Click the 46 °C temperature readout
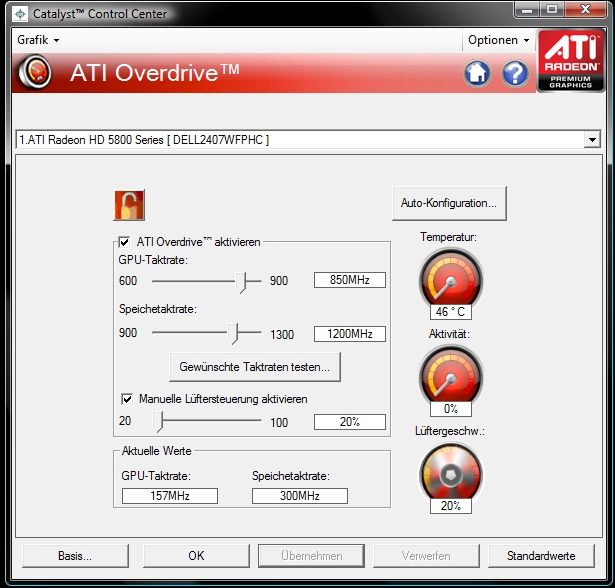Viewport: 615px width, 588px height. 451,312
